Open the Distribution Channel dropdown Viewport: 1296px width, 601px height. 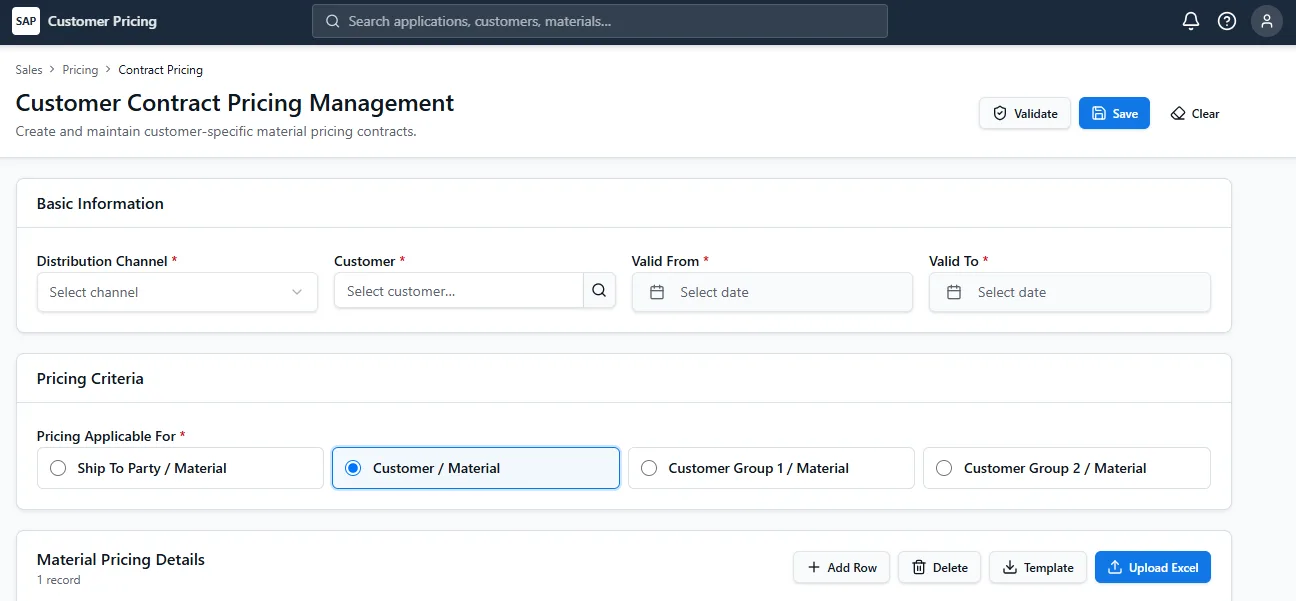177,292
